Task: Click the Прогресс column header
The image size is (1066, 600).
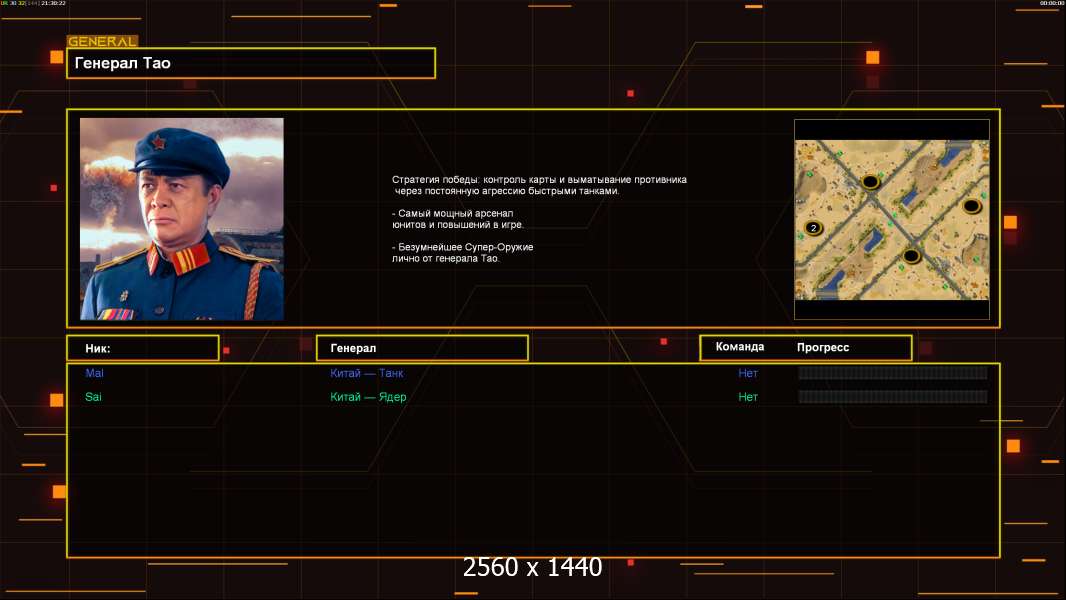Action: coord(823,347)
